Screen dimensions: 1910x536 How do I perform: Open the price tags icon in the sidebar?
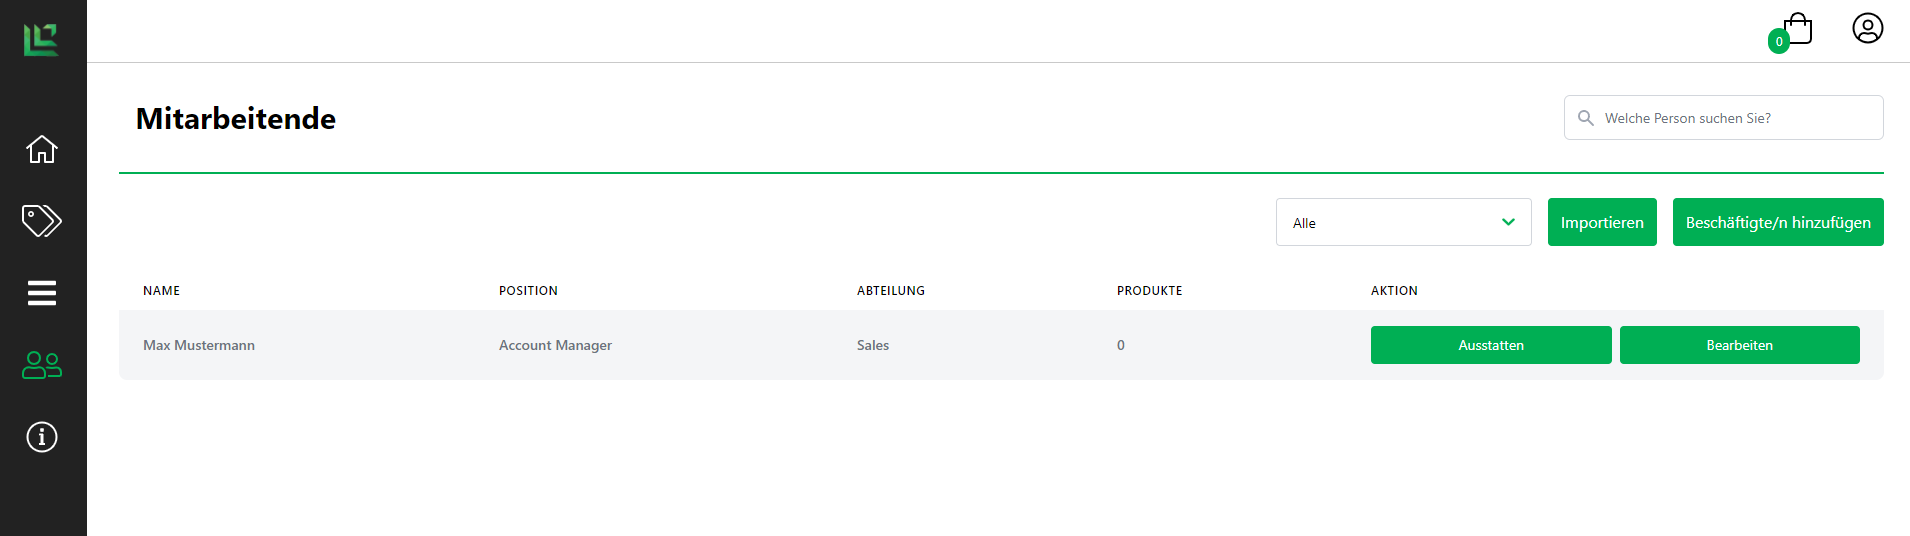point(42,221)
